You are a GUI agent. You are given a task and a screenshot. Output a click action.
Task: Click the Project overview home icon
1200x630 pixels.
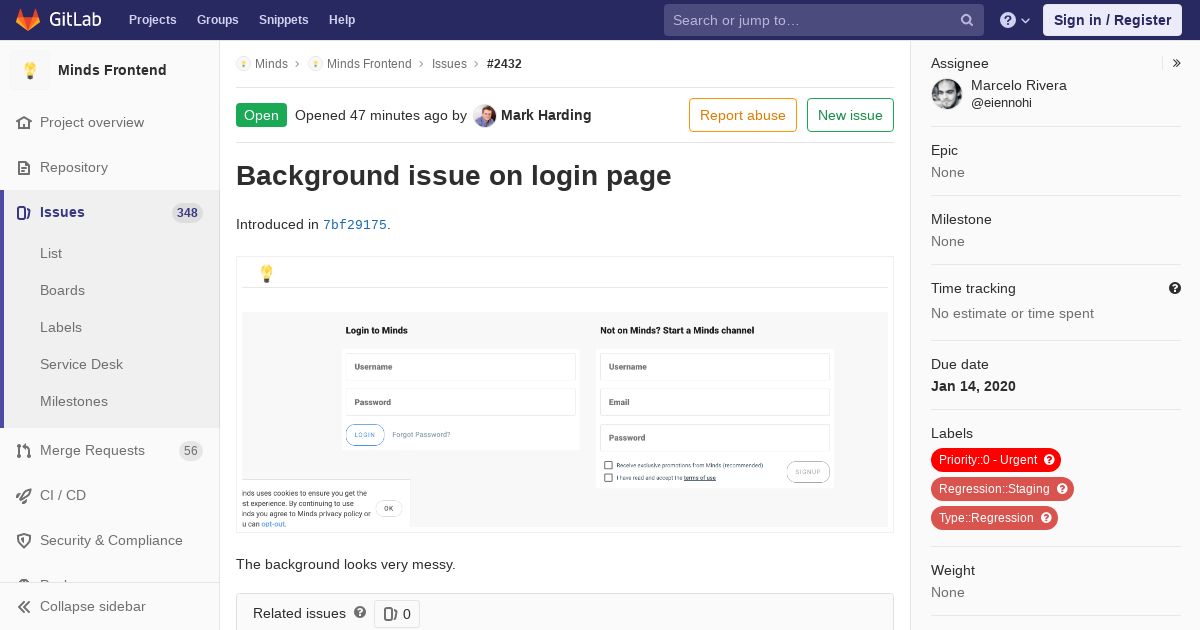coord(24,122)
